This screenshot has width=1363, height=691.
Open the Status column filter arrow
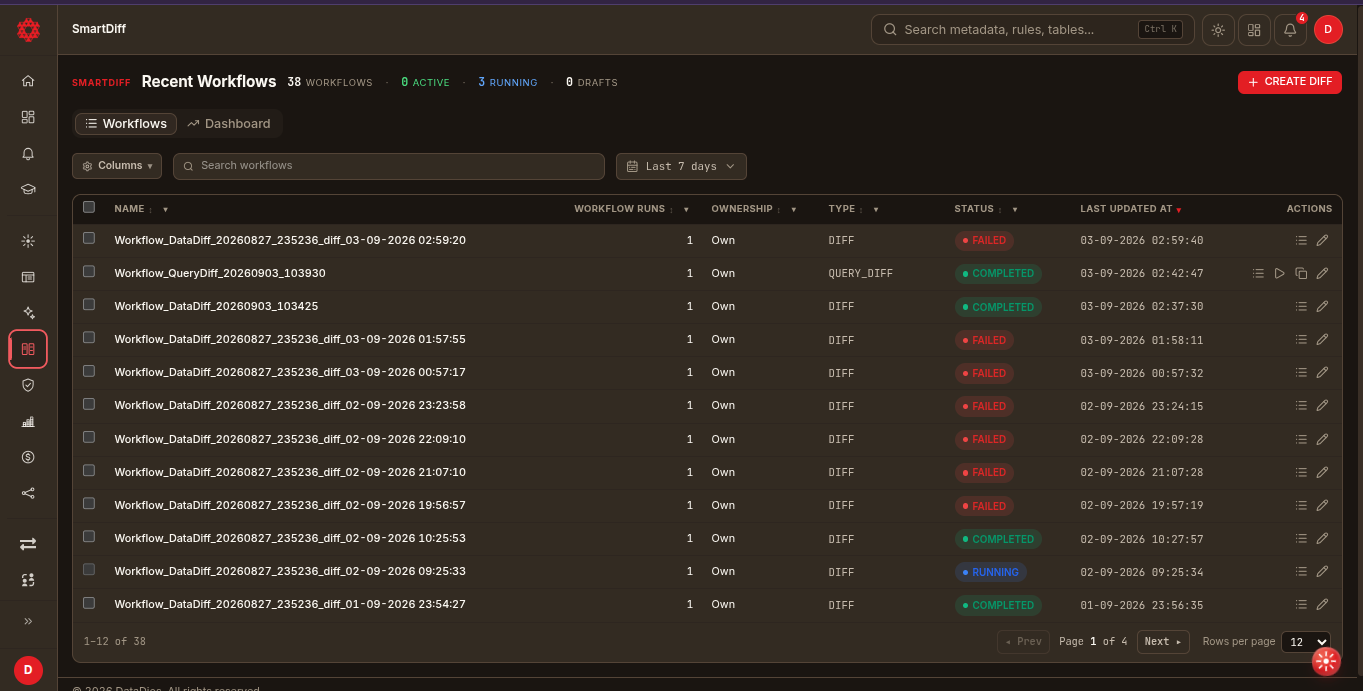pos(1015,210)
